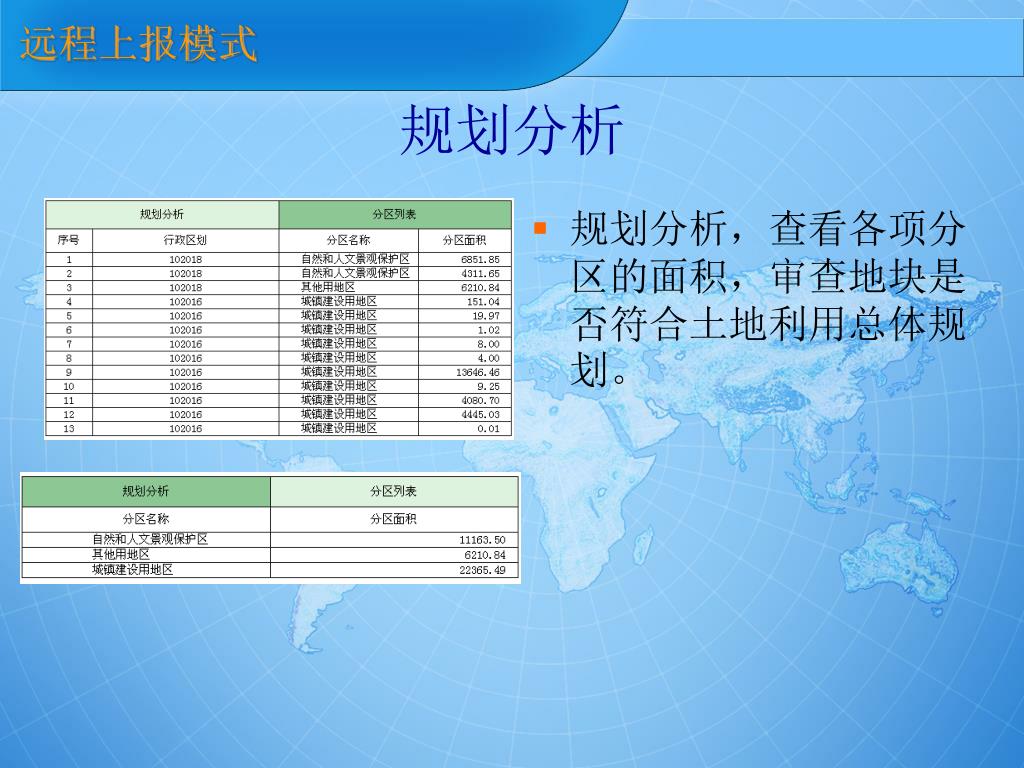Image resolution: width=1024 pixels, height=768 pixels.
Task: Click dark green 规划分析 header of lower table
Action: click(146, 491)
